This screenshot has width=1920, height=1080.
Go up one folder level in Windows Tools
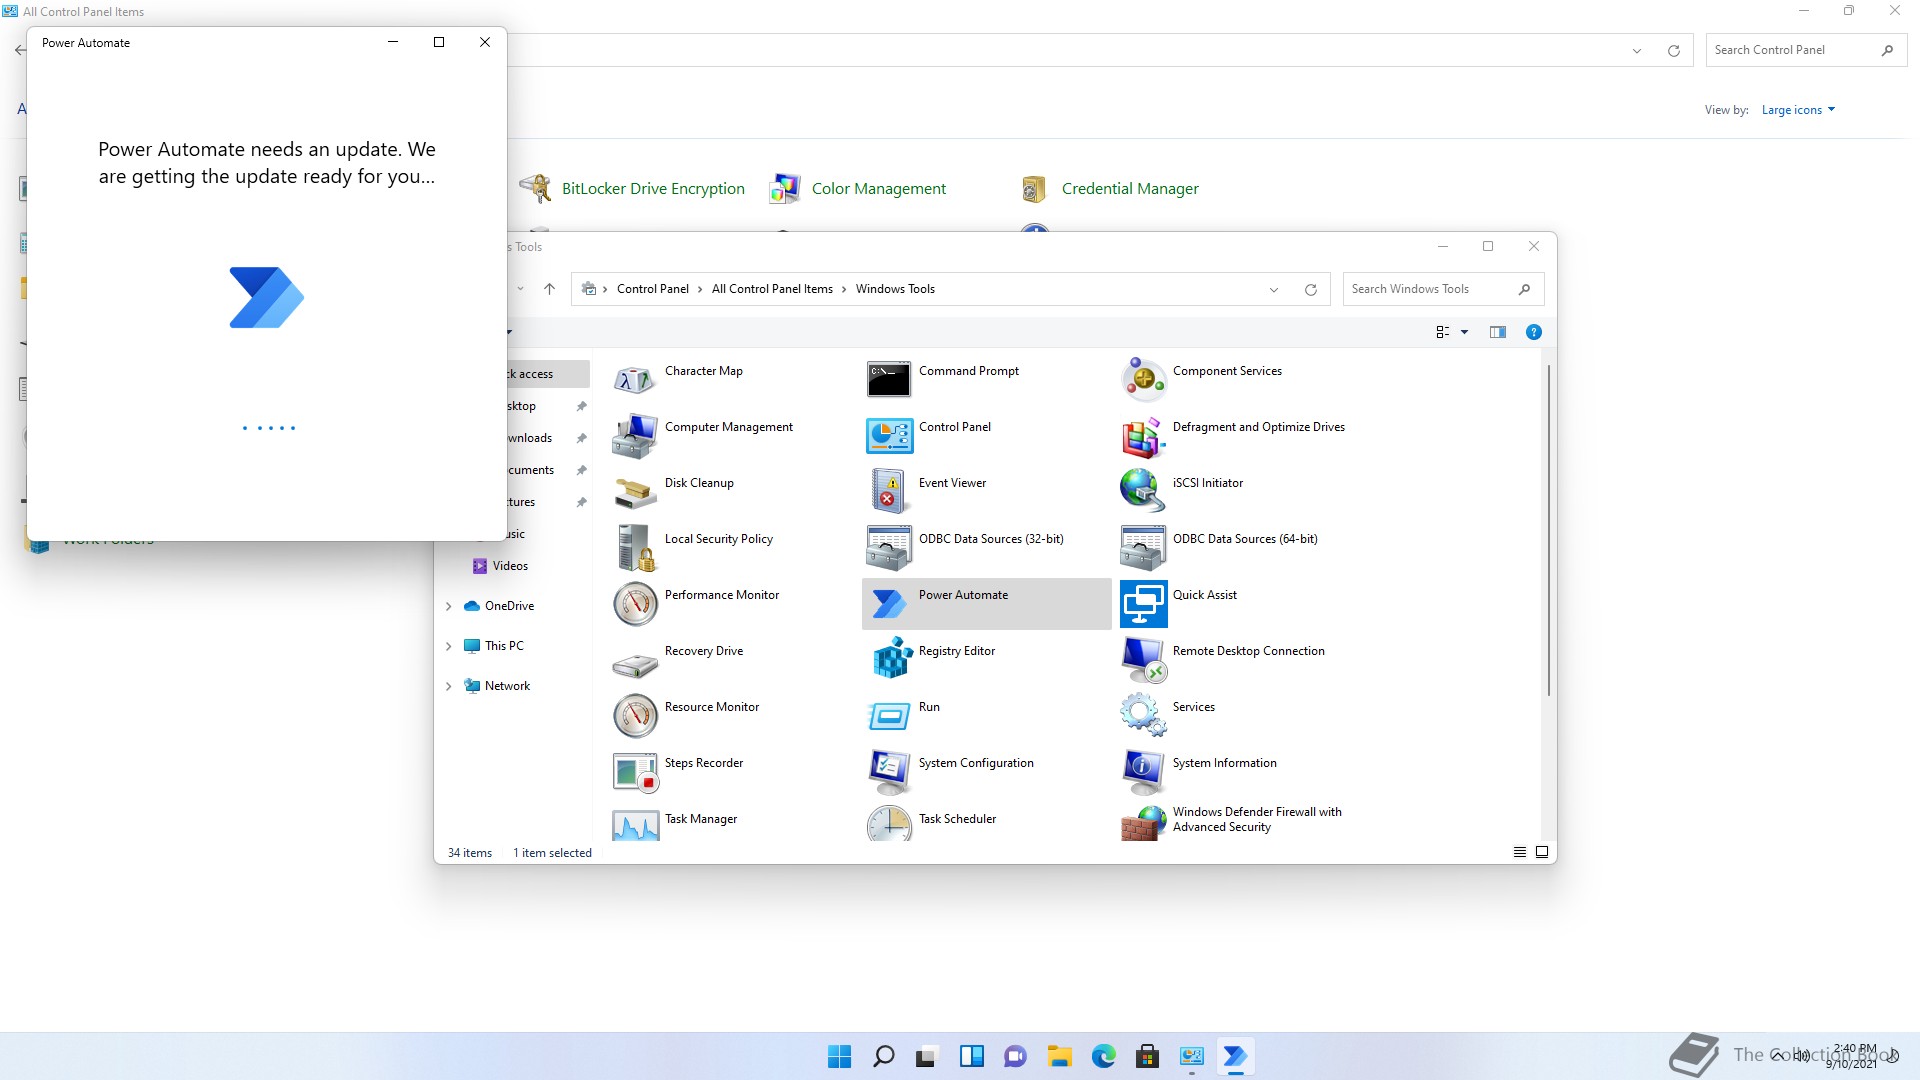coord(549,289)
